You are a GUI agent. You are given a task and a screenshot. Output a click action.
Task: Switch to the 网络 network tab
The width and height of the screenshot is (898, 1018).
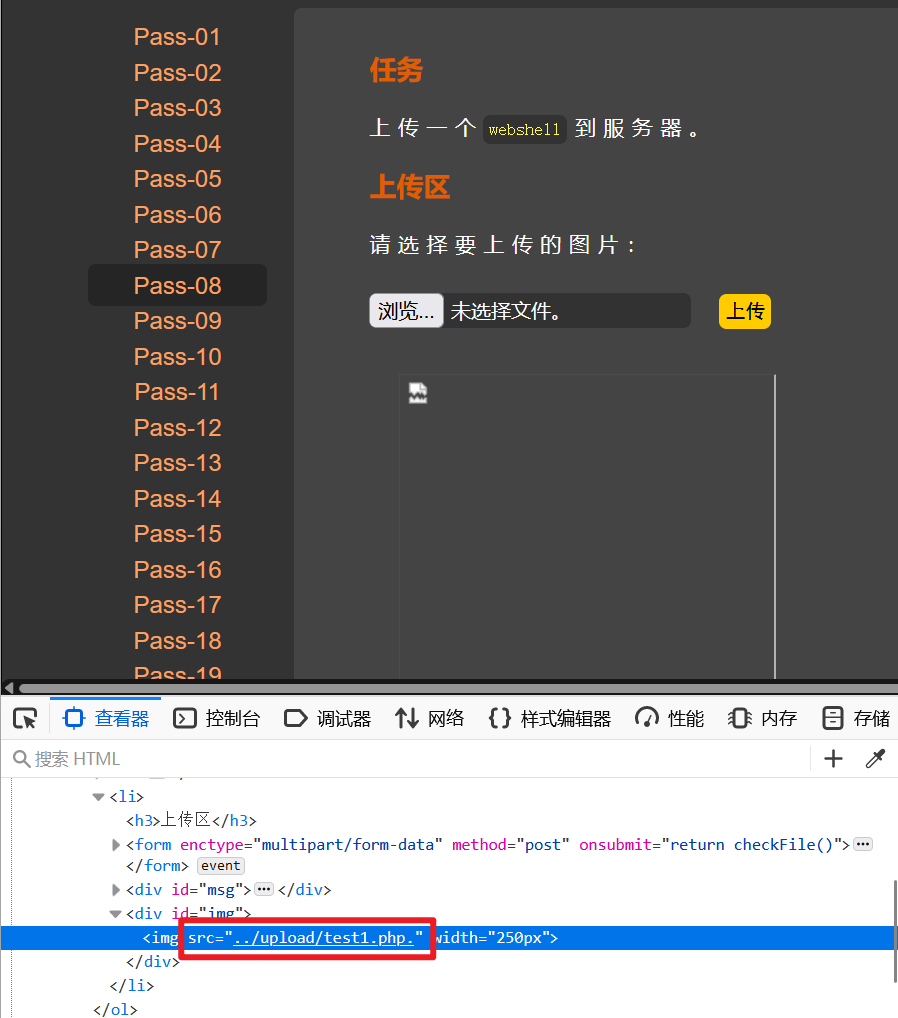pyautogui.click(x=429, y=718)
